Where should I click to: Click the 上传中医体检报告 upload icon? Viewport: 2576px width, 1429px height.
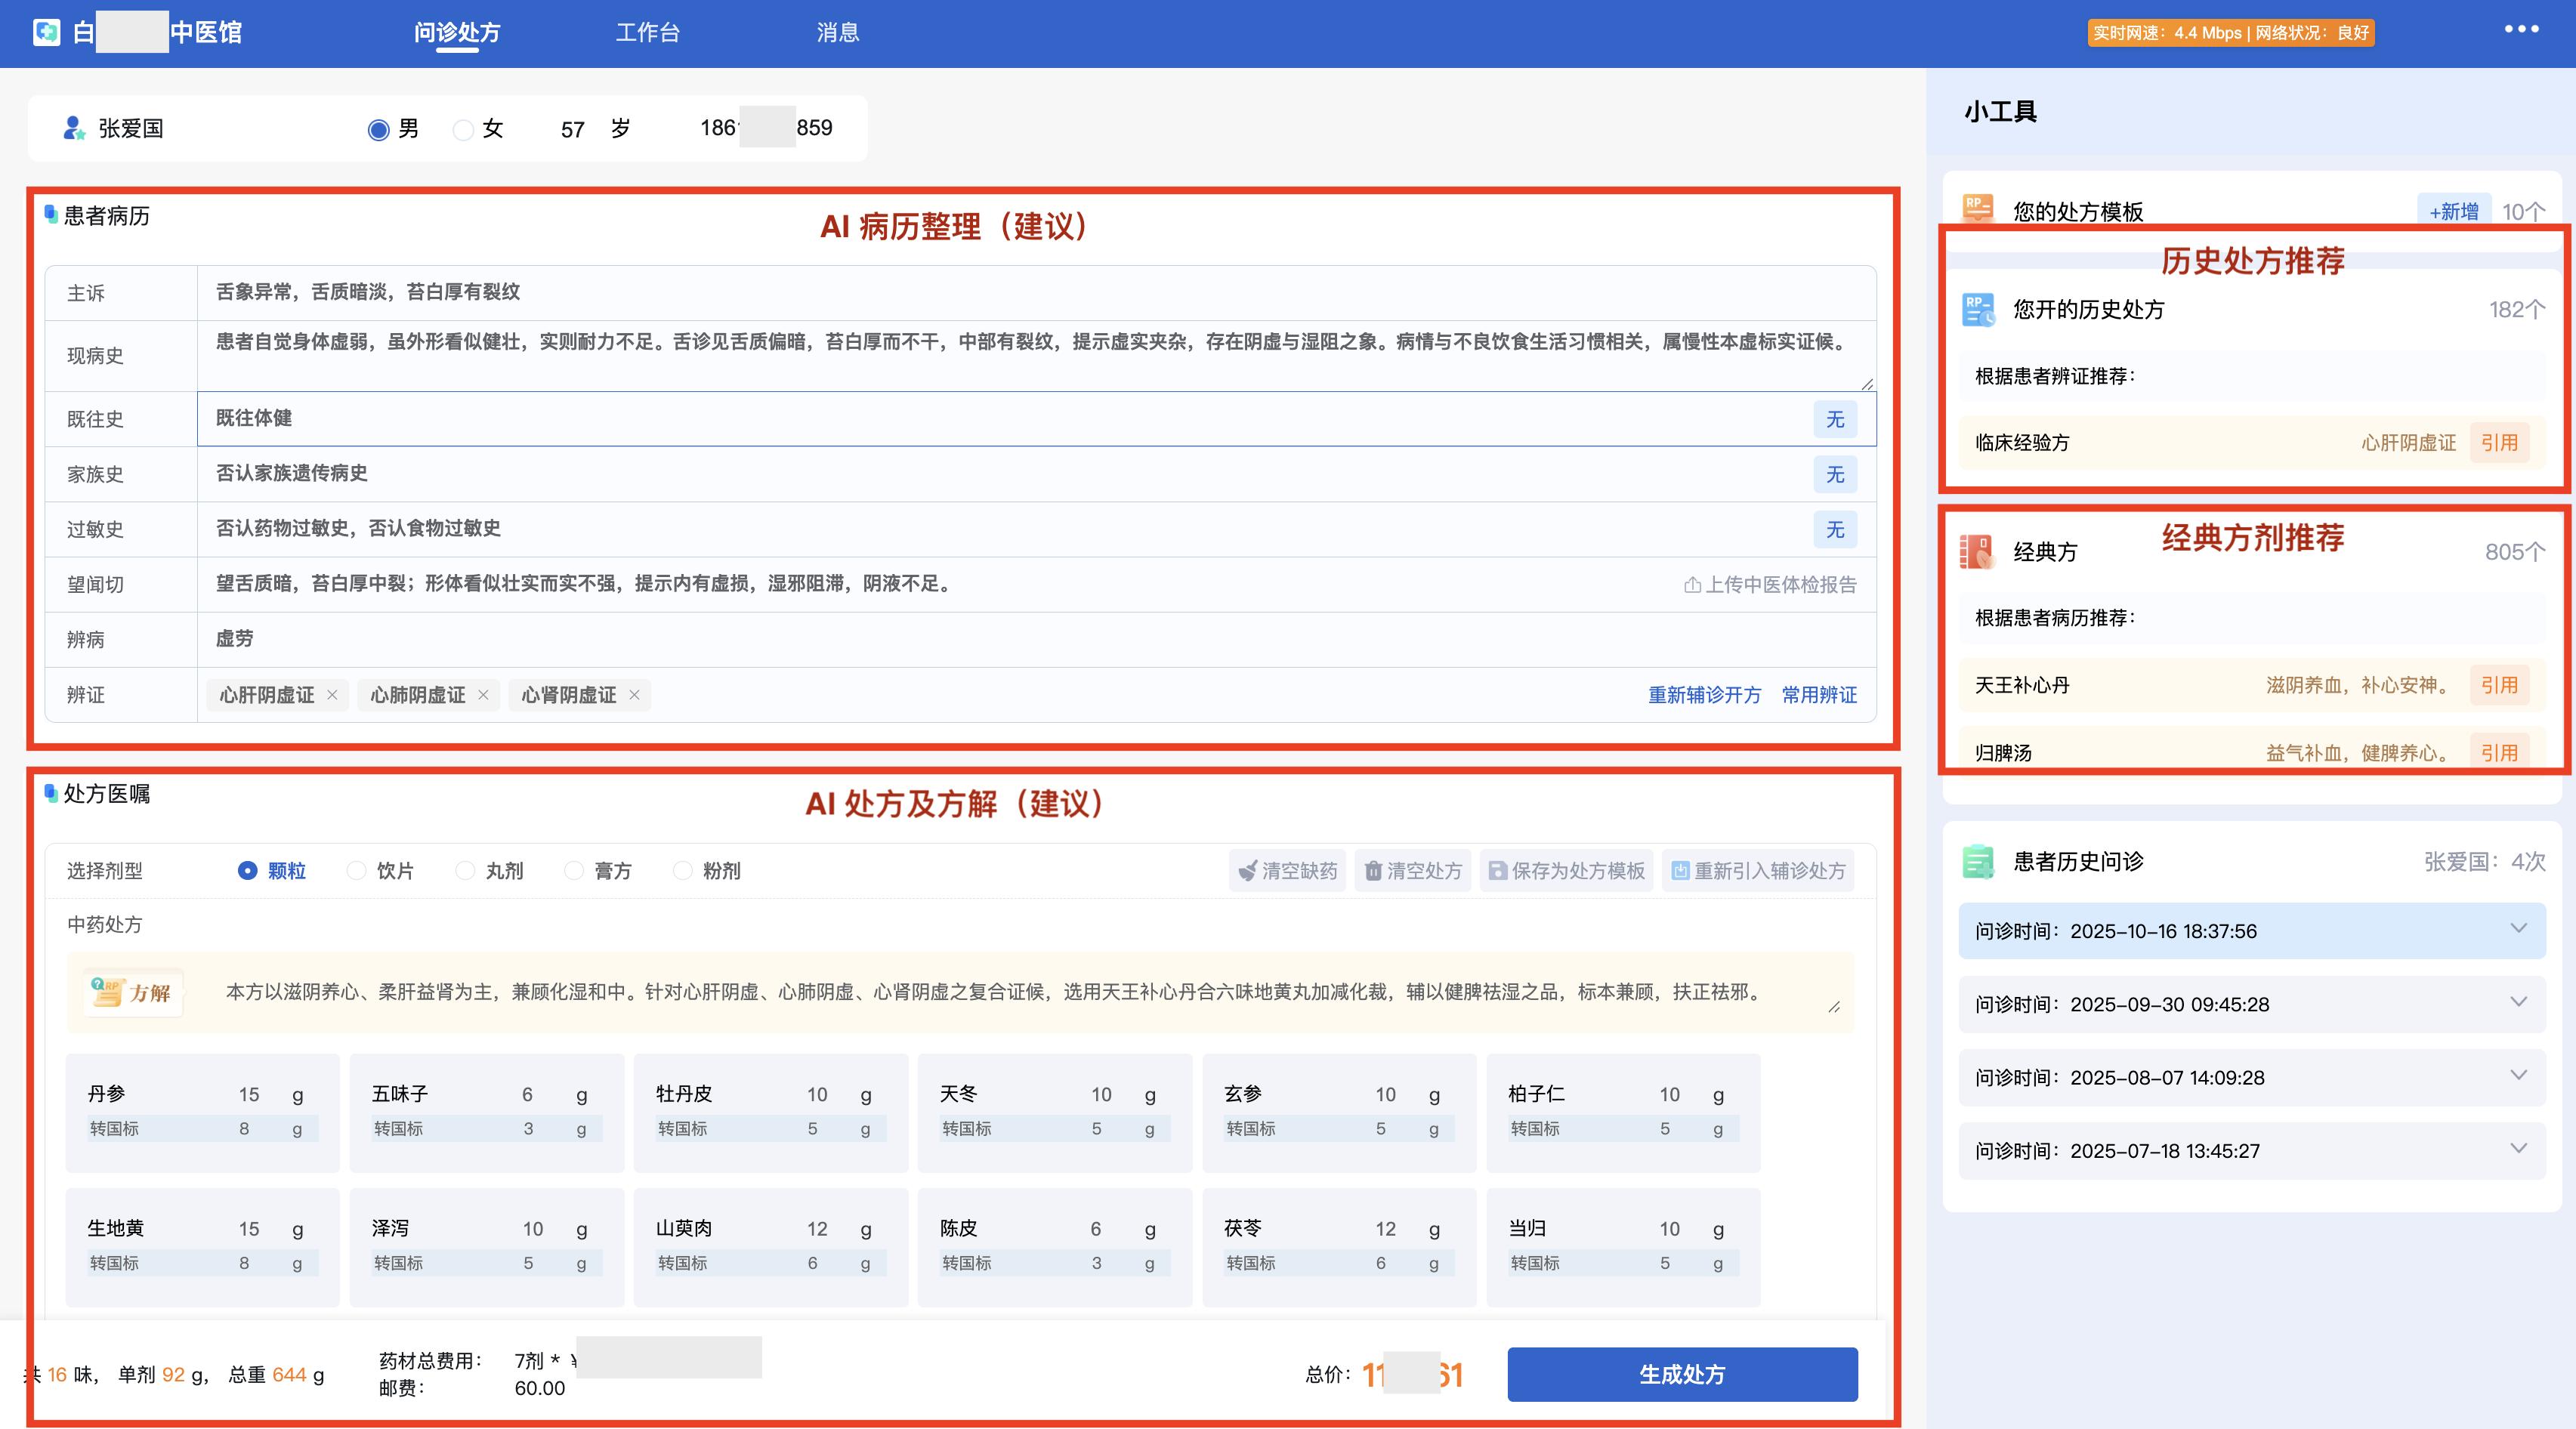click(x=1692, y=585)
